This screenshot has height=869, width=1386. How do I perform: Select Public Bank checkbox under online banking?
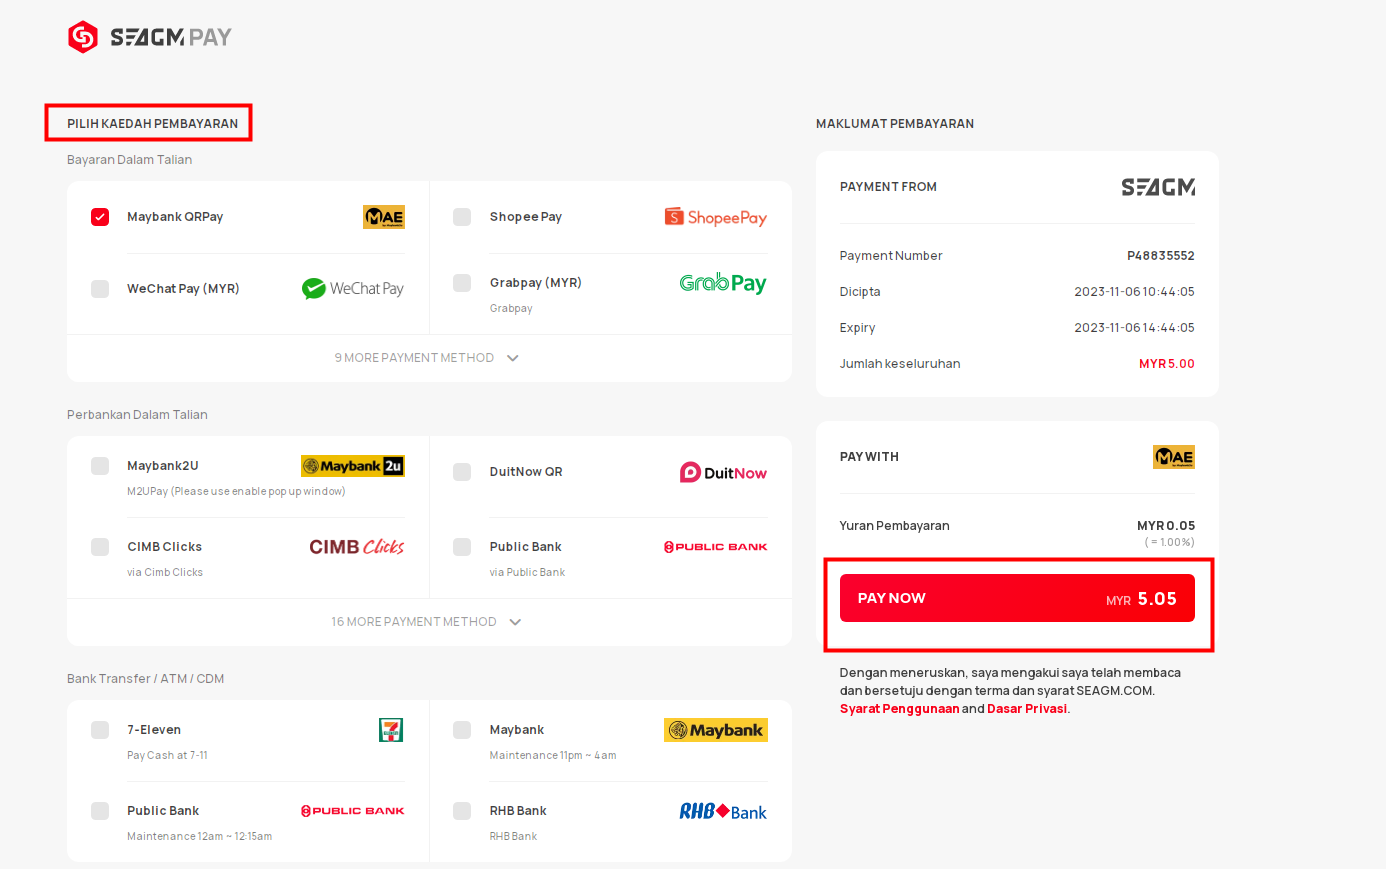pyautogui.click(x=462, y=547)
